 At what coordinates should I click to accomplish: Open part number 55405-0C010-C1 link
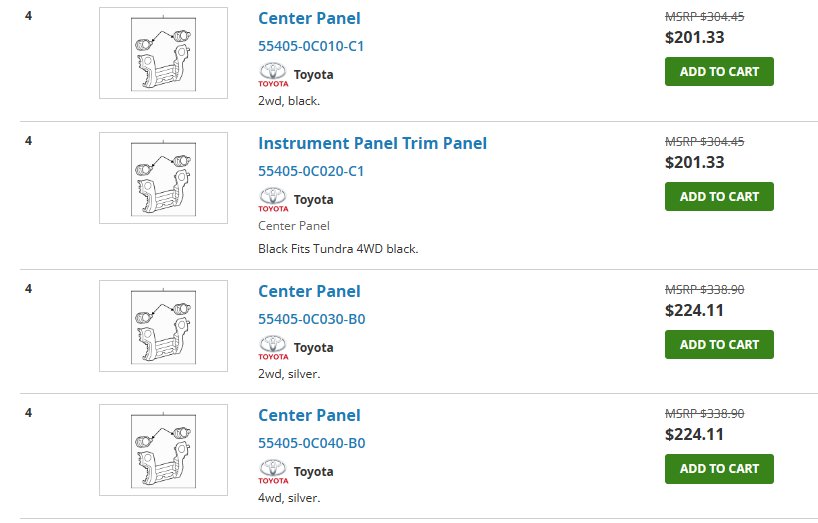(x=311, y=46)
